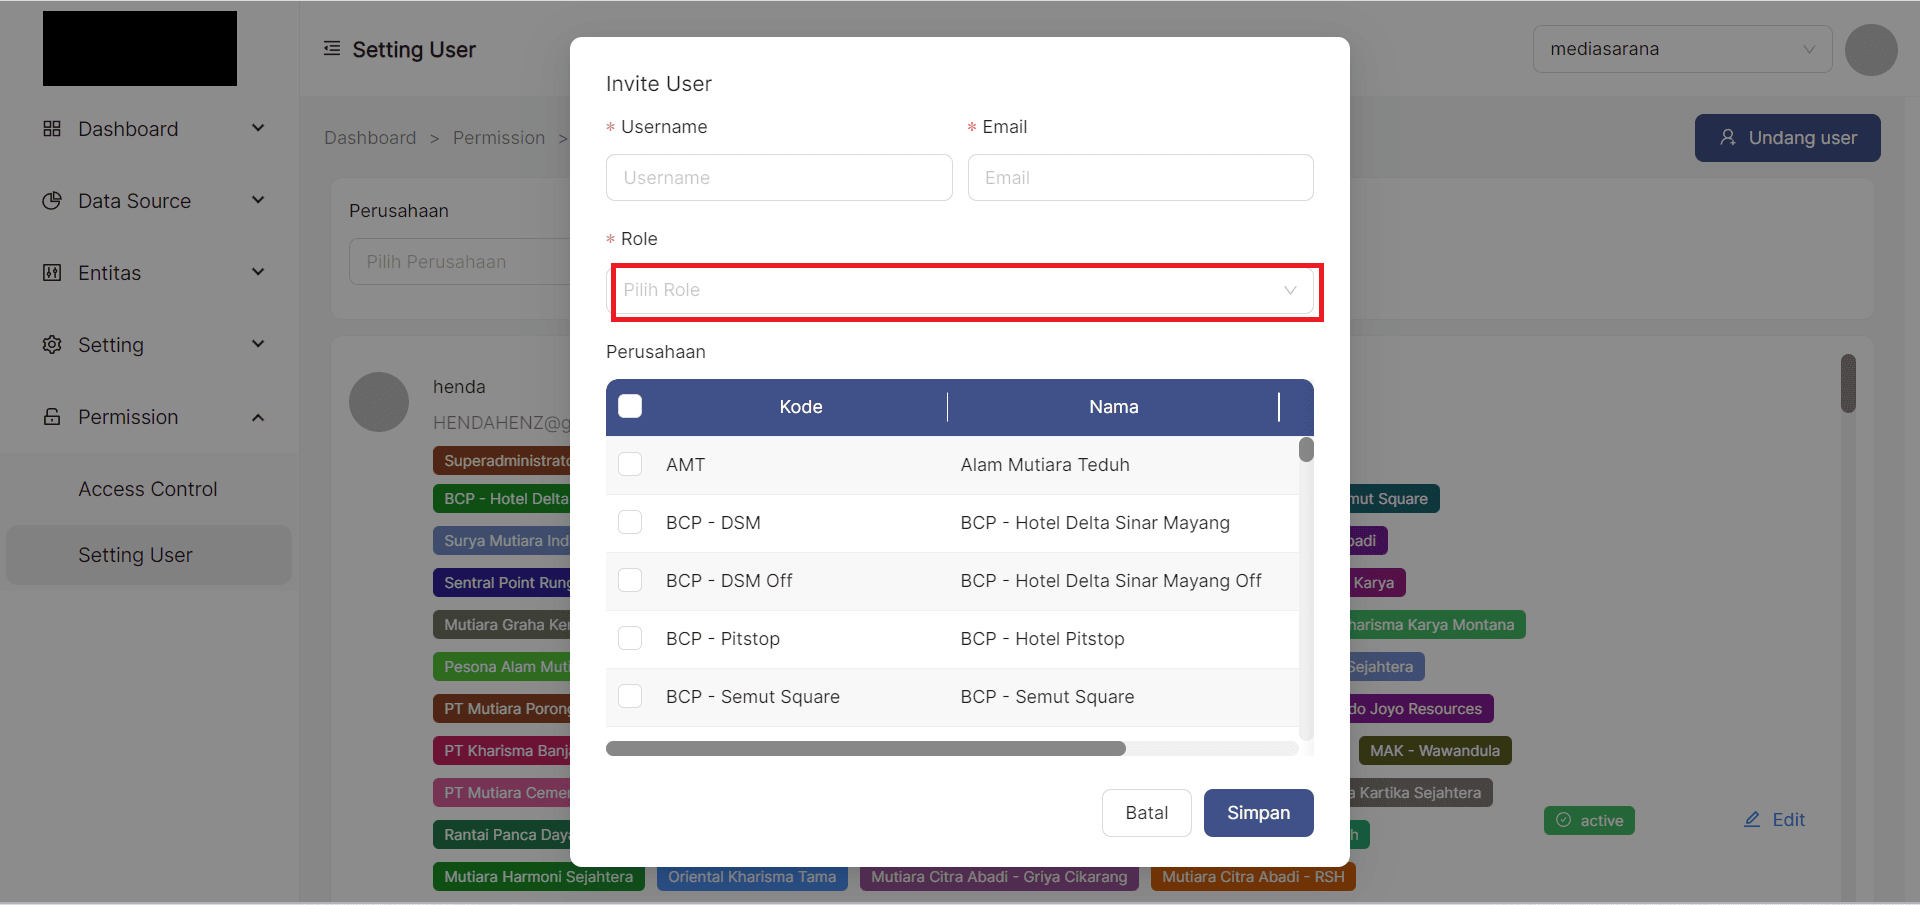The image size is (1920, 905).
Task: Click the Dashboard grid icon in sidebar
Action: pyautogui.click(x=52, y=129)
